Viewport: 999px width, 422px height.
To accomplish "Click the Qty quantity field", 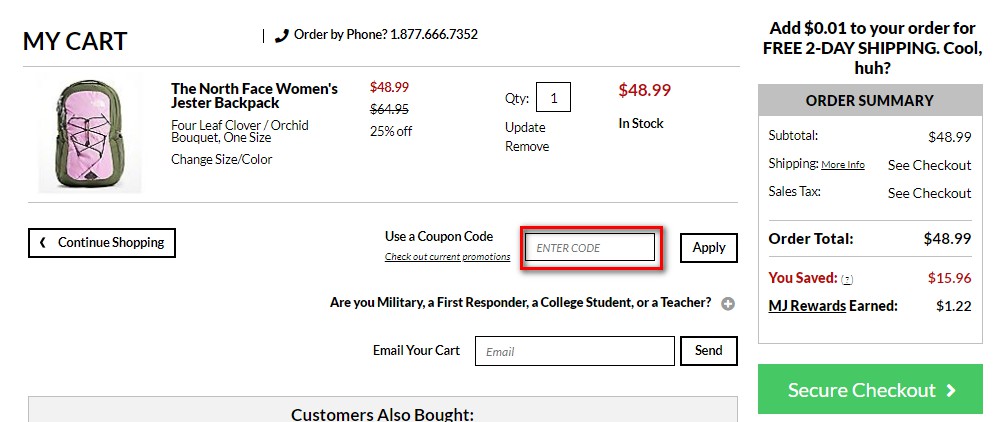I will click(x=553, y=97).
